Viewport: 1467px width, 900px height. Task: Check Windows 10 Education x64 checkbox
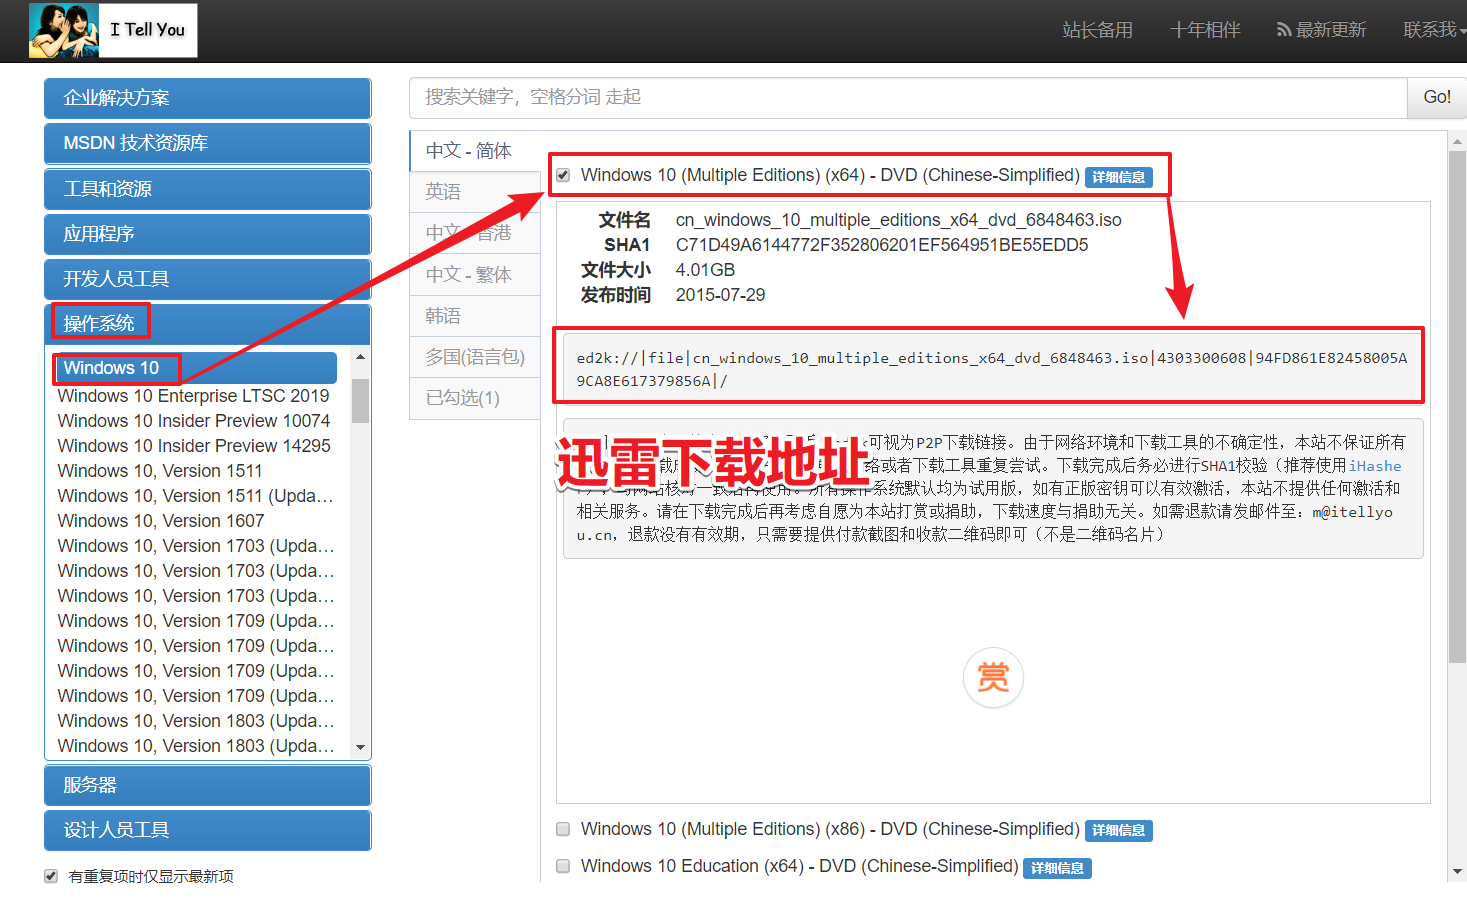pyautogui.click(x=563, y=866)
